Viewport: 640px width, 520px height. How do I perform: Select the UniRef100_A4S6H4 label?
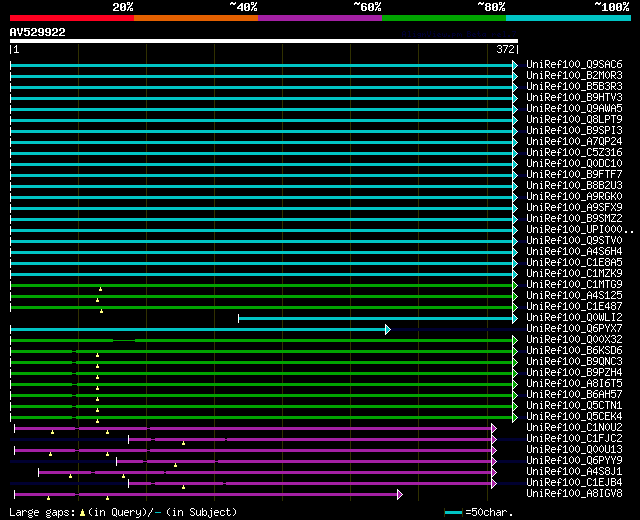click(x=574, y=252)
